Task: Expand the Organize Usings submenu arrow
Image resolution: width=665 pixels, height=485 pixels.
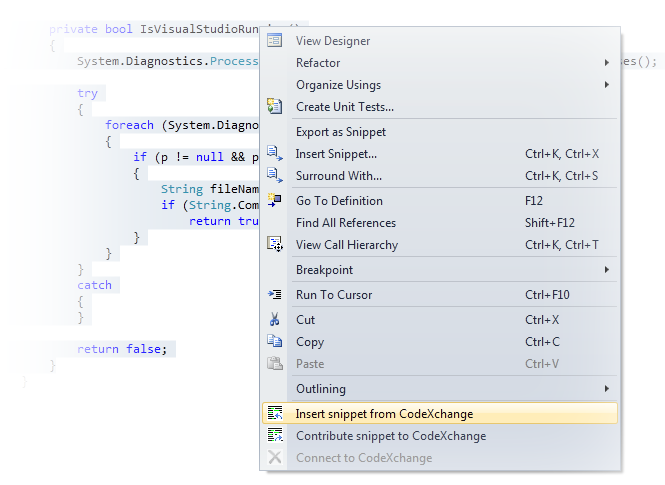Action: pos(607,85)
